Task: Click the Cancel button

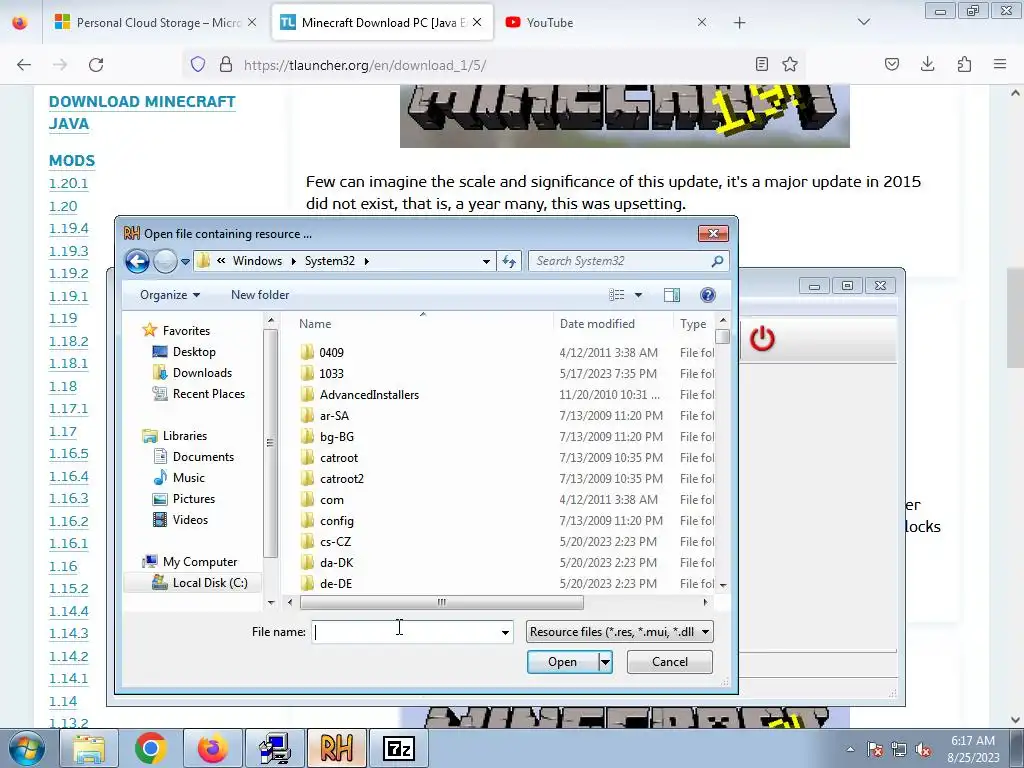Action: 669,662
